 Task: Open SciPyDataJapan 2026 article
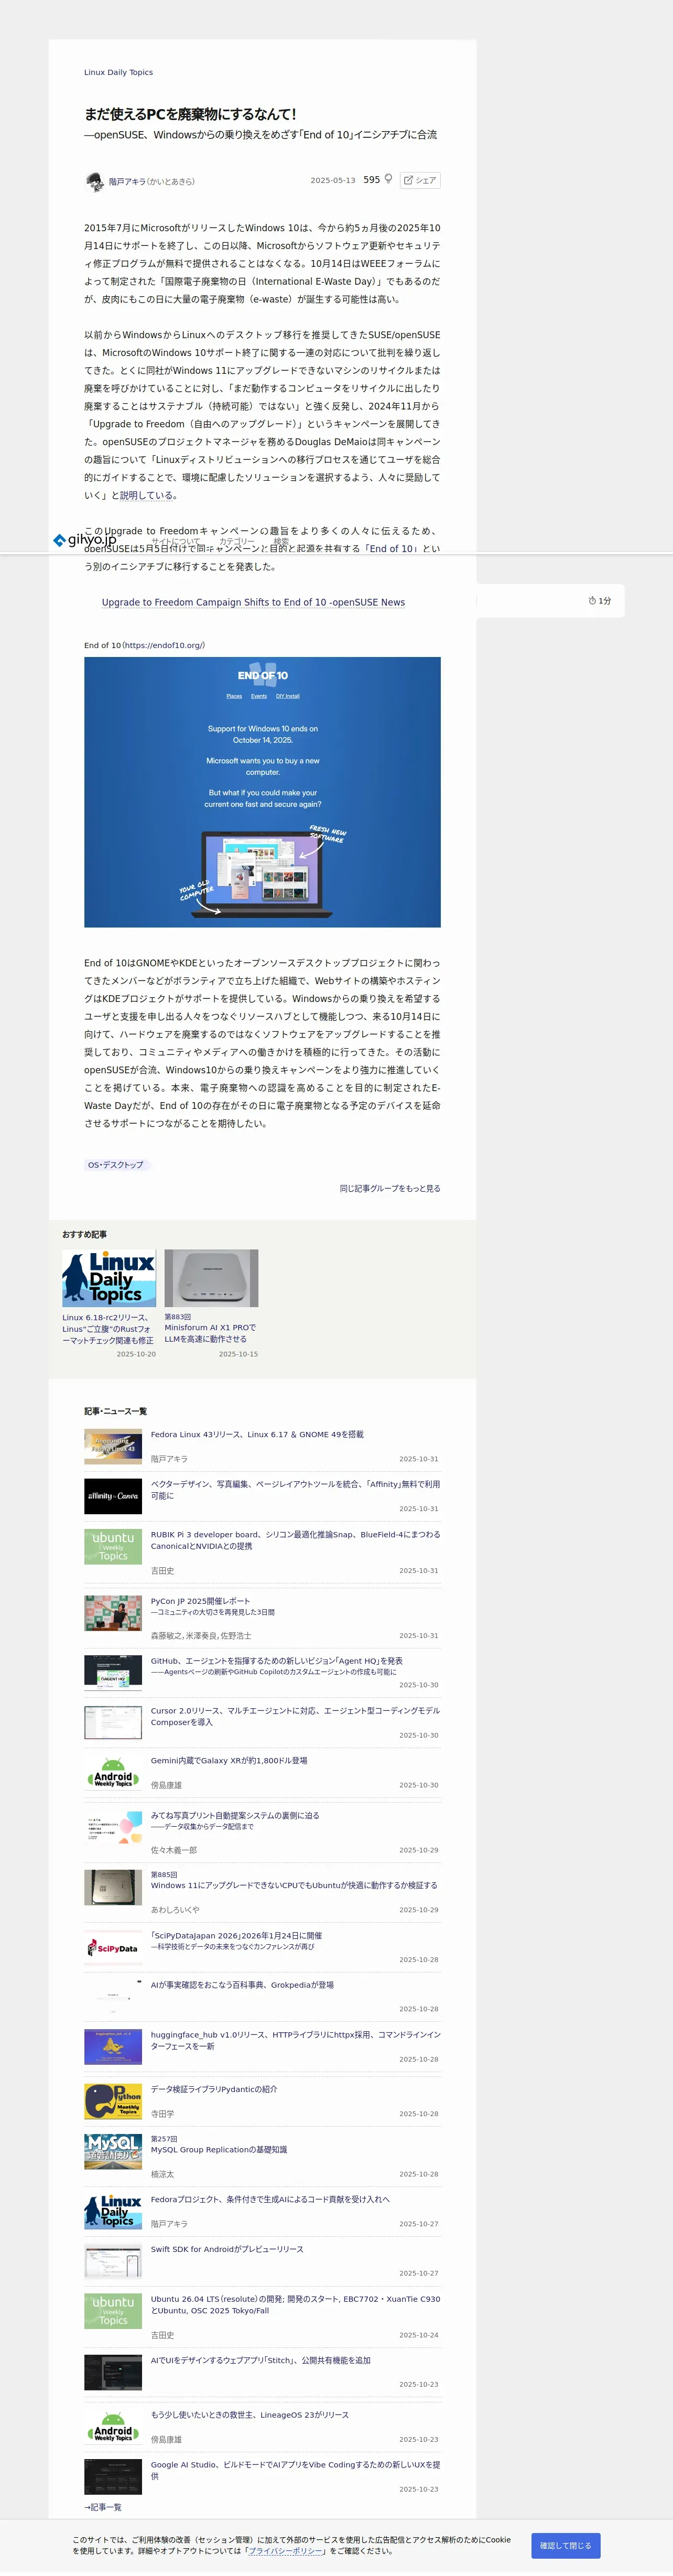point(236,1936)
